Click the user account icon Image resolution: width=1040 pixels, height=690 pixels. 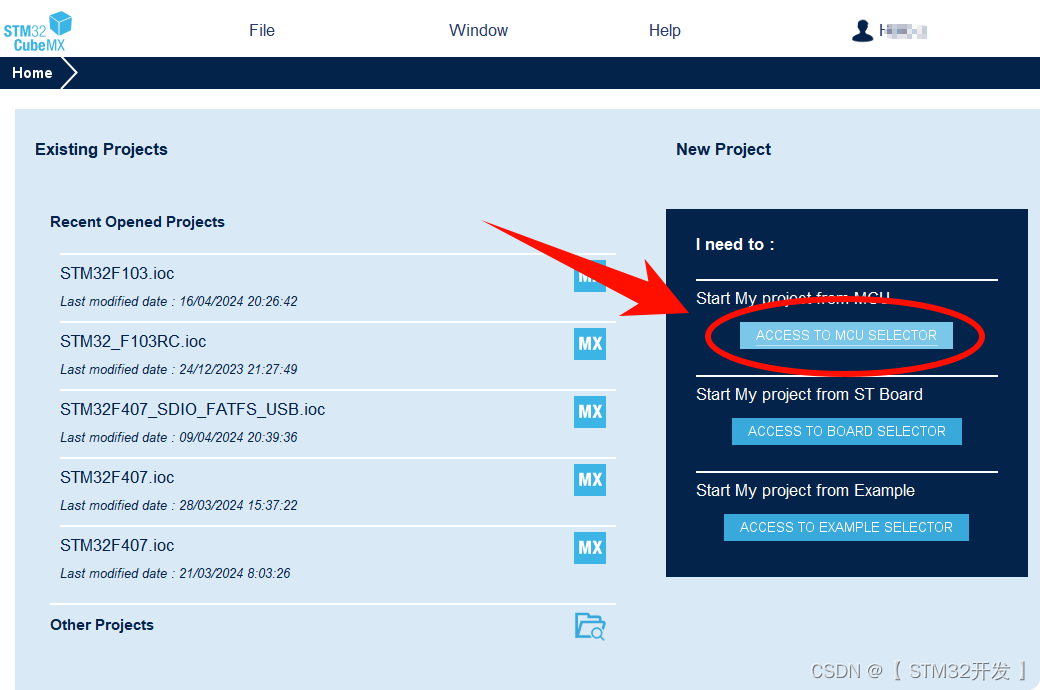(862, 31)
